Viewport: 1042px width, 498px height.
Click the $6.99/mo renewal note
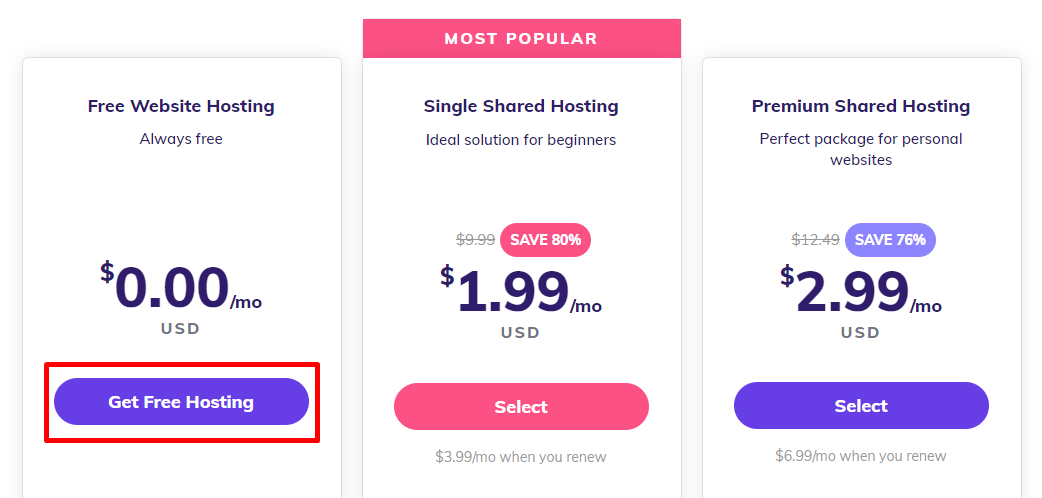tap(861, 455)
